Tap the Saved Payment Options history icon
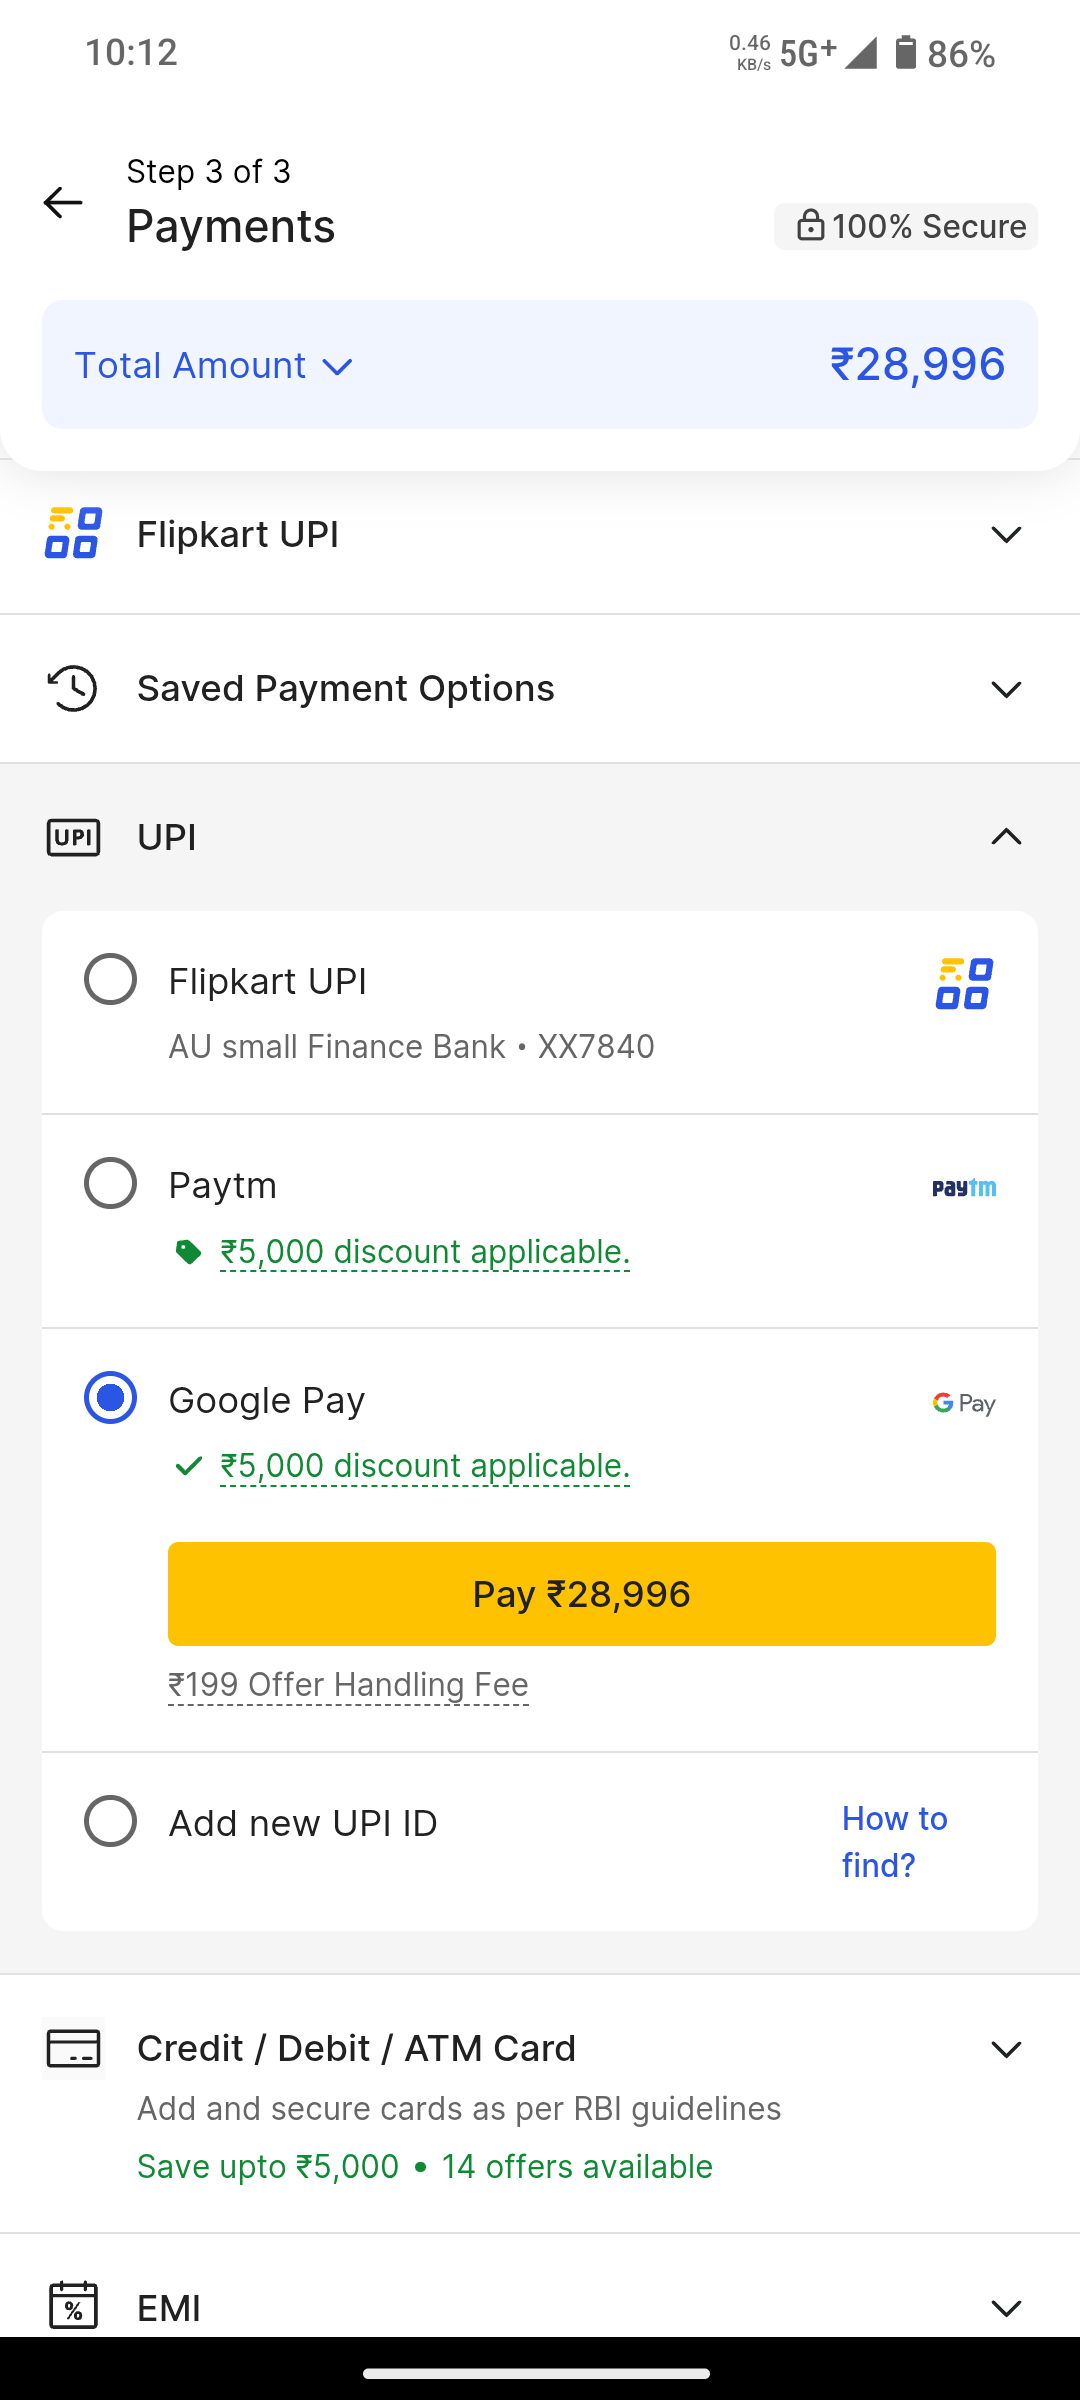The image size is (1080, 2400). pos(73,688)
